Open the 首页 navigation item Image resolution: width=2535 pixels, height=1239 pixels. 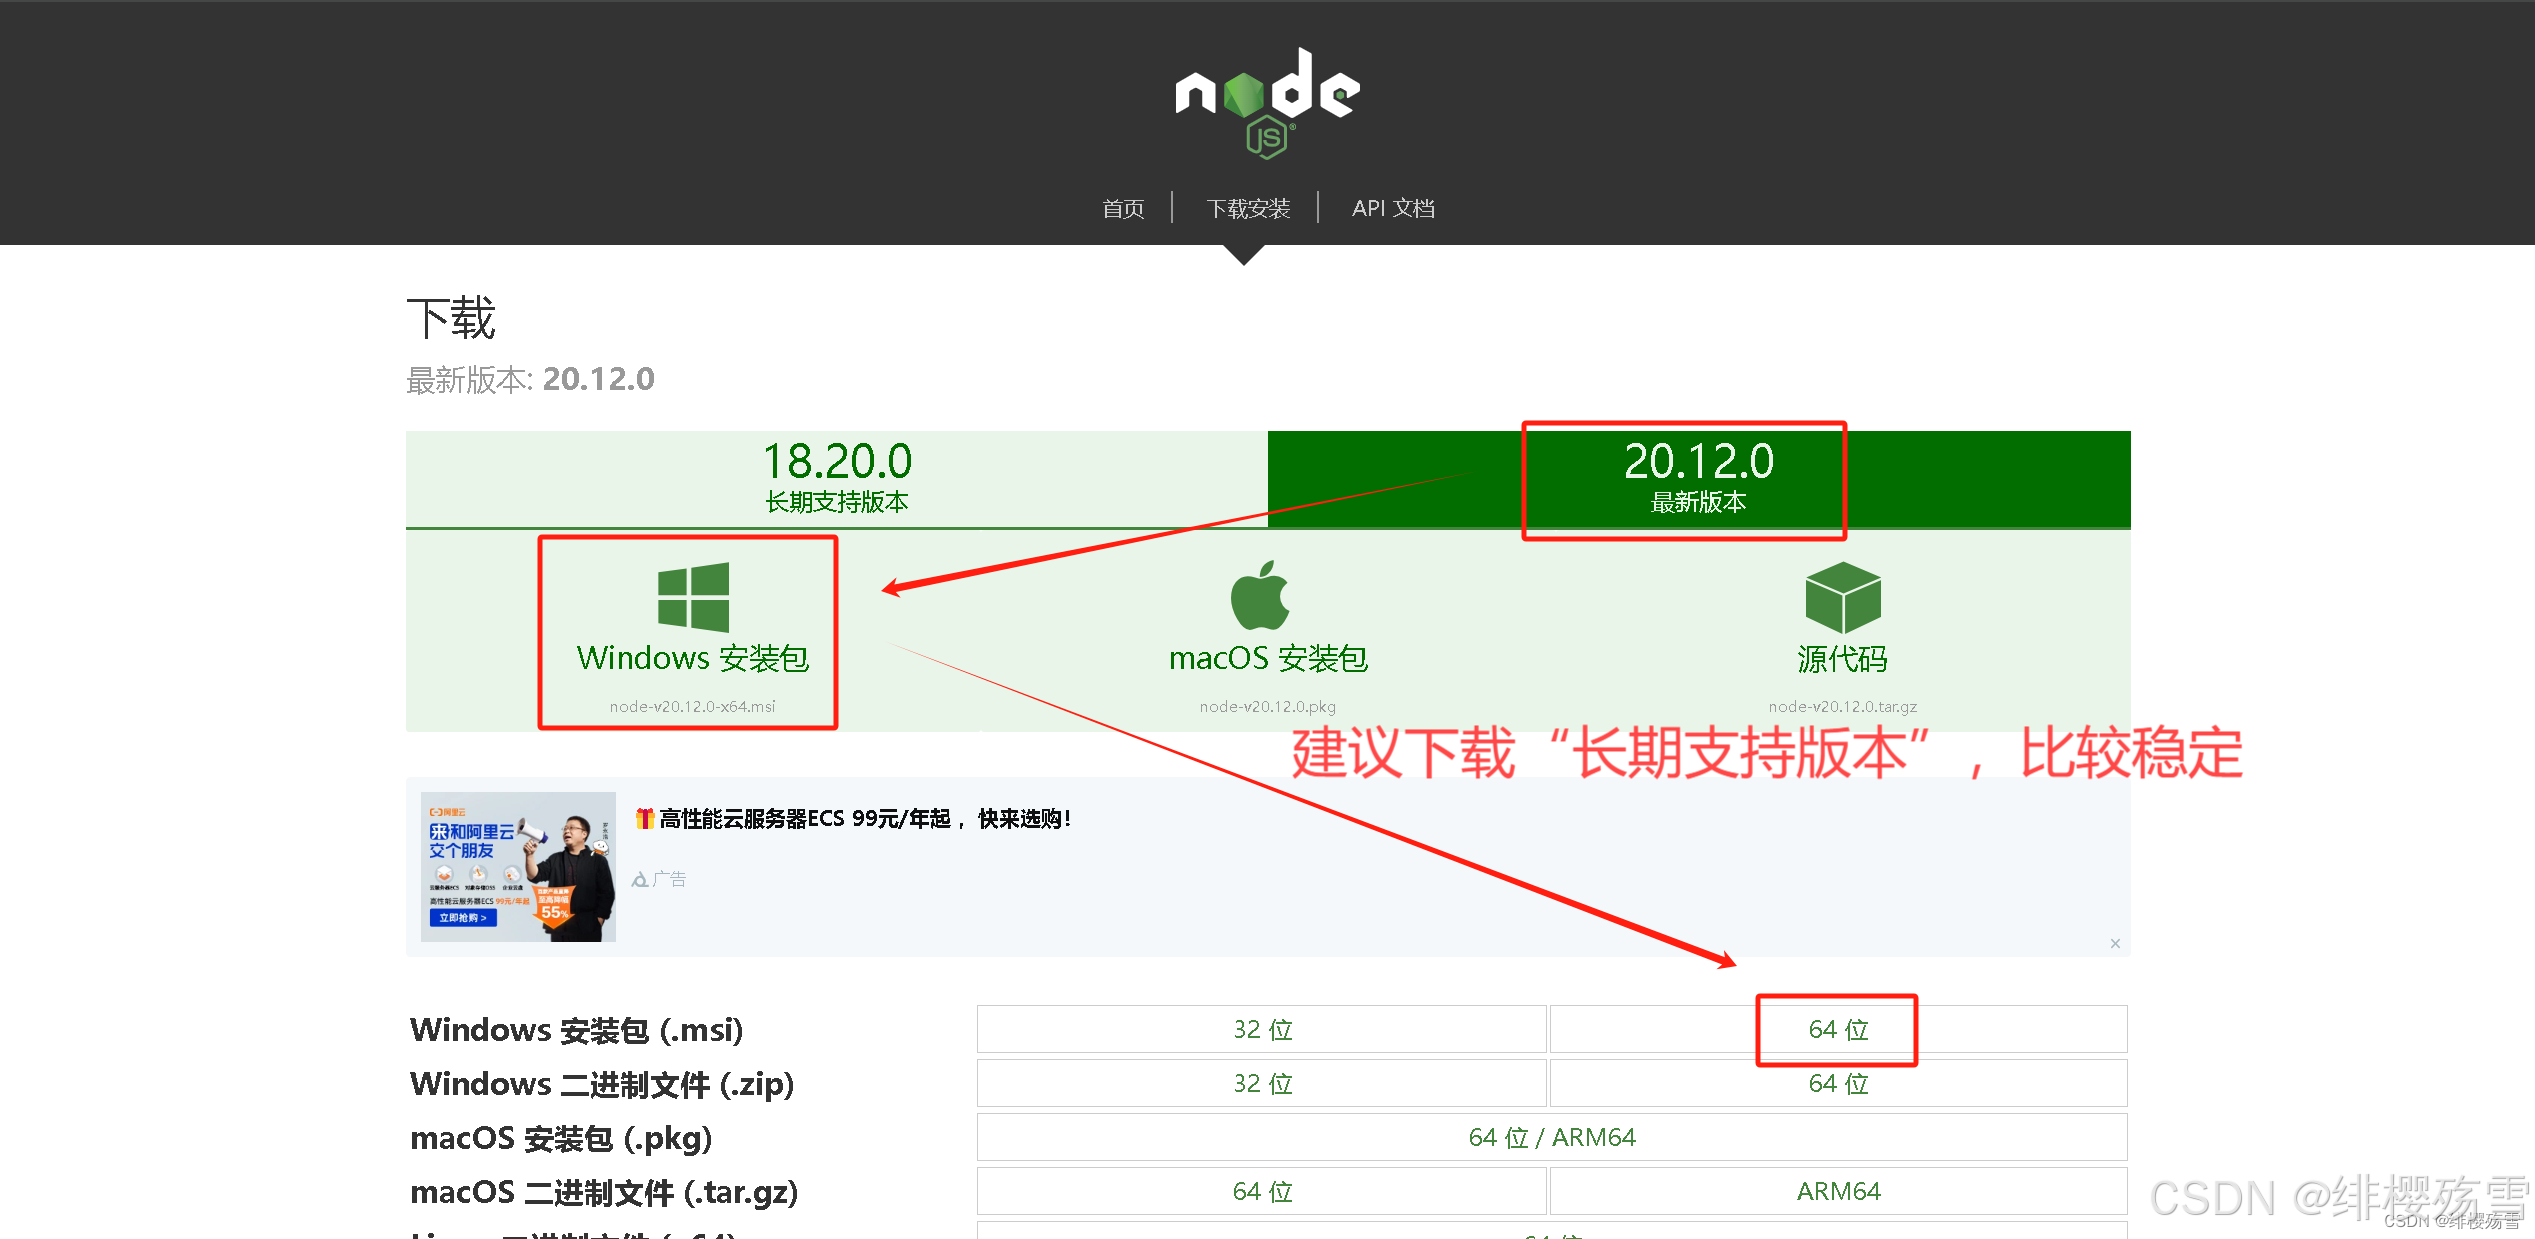[x=1123, y=208]
